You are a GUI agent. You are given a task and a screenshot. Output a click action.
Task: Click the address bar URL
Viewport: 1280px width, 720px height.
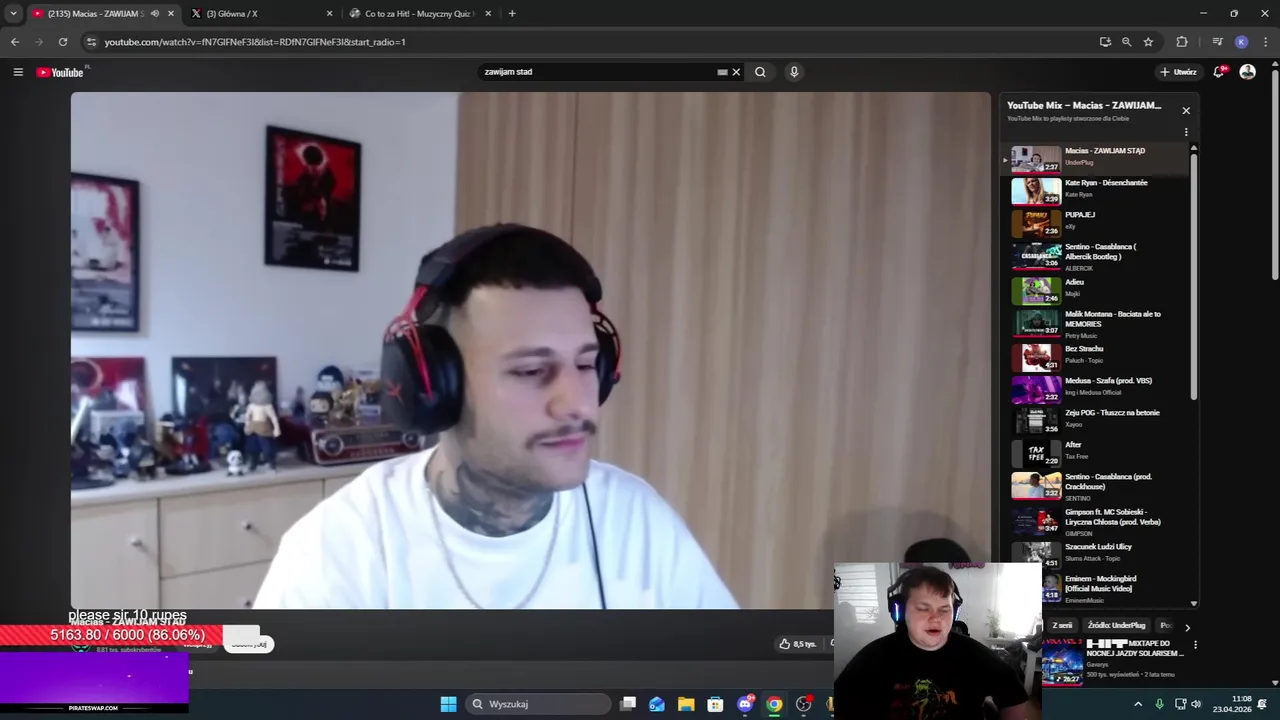[x=255, y=42]
